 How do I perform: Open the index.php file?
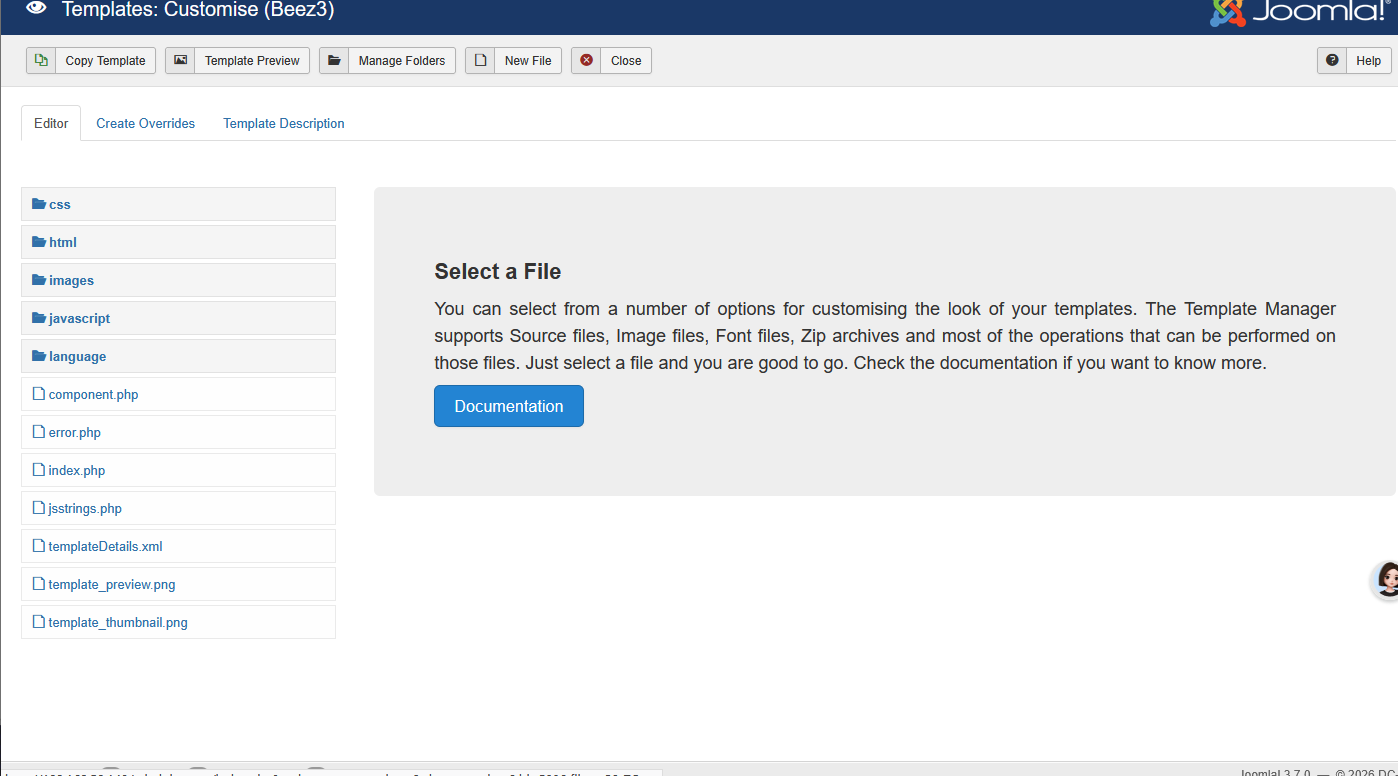point(76,470)
